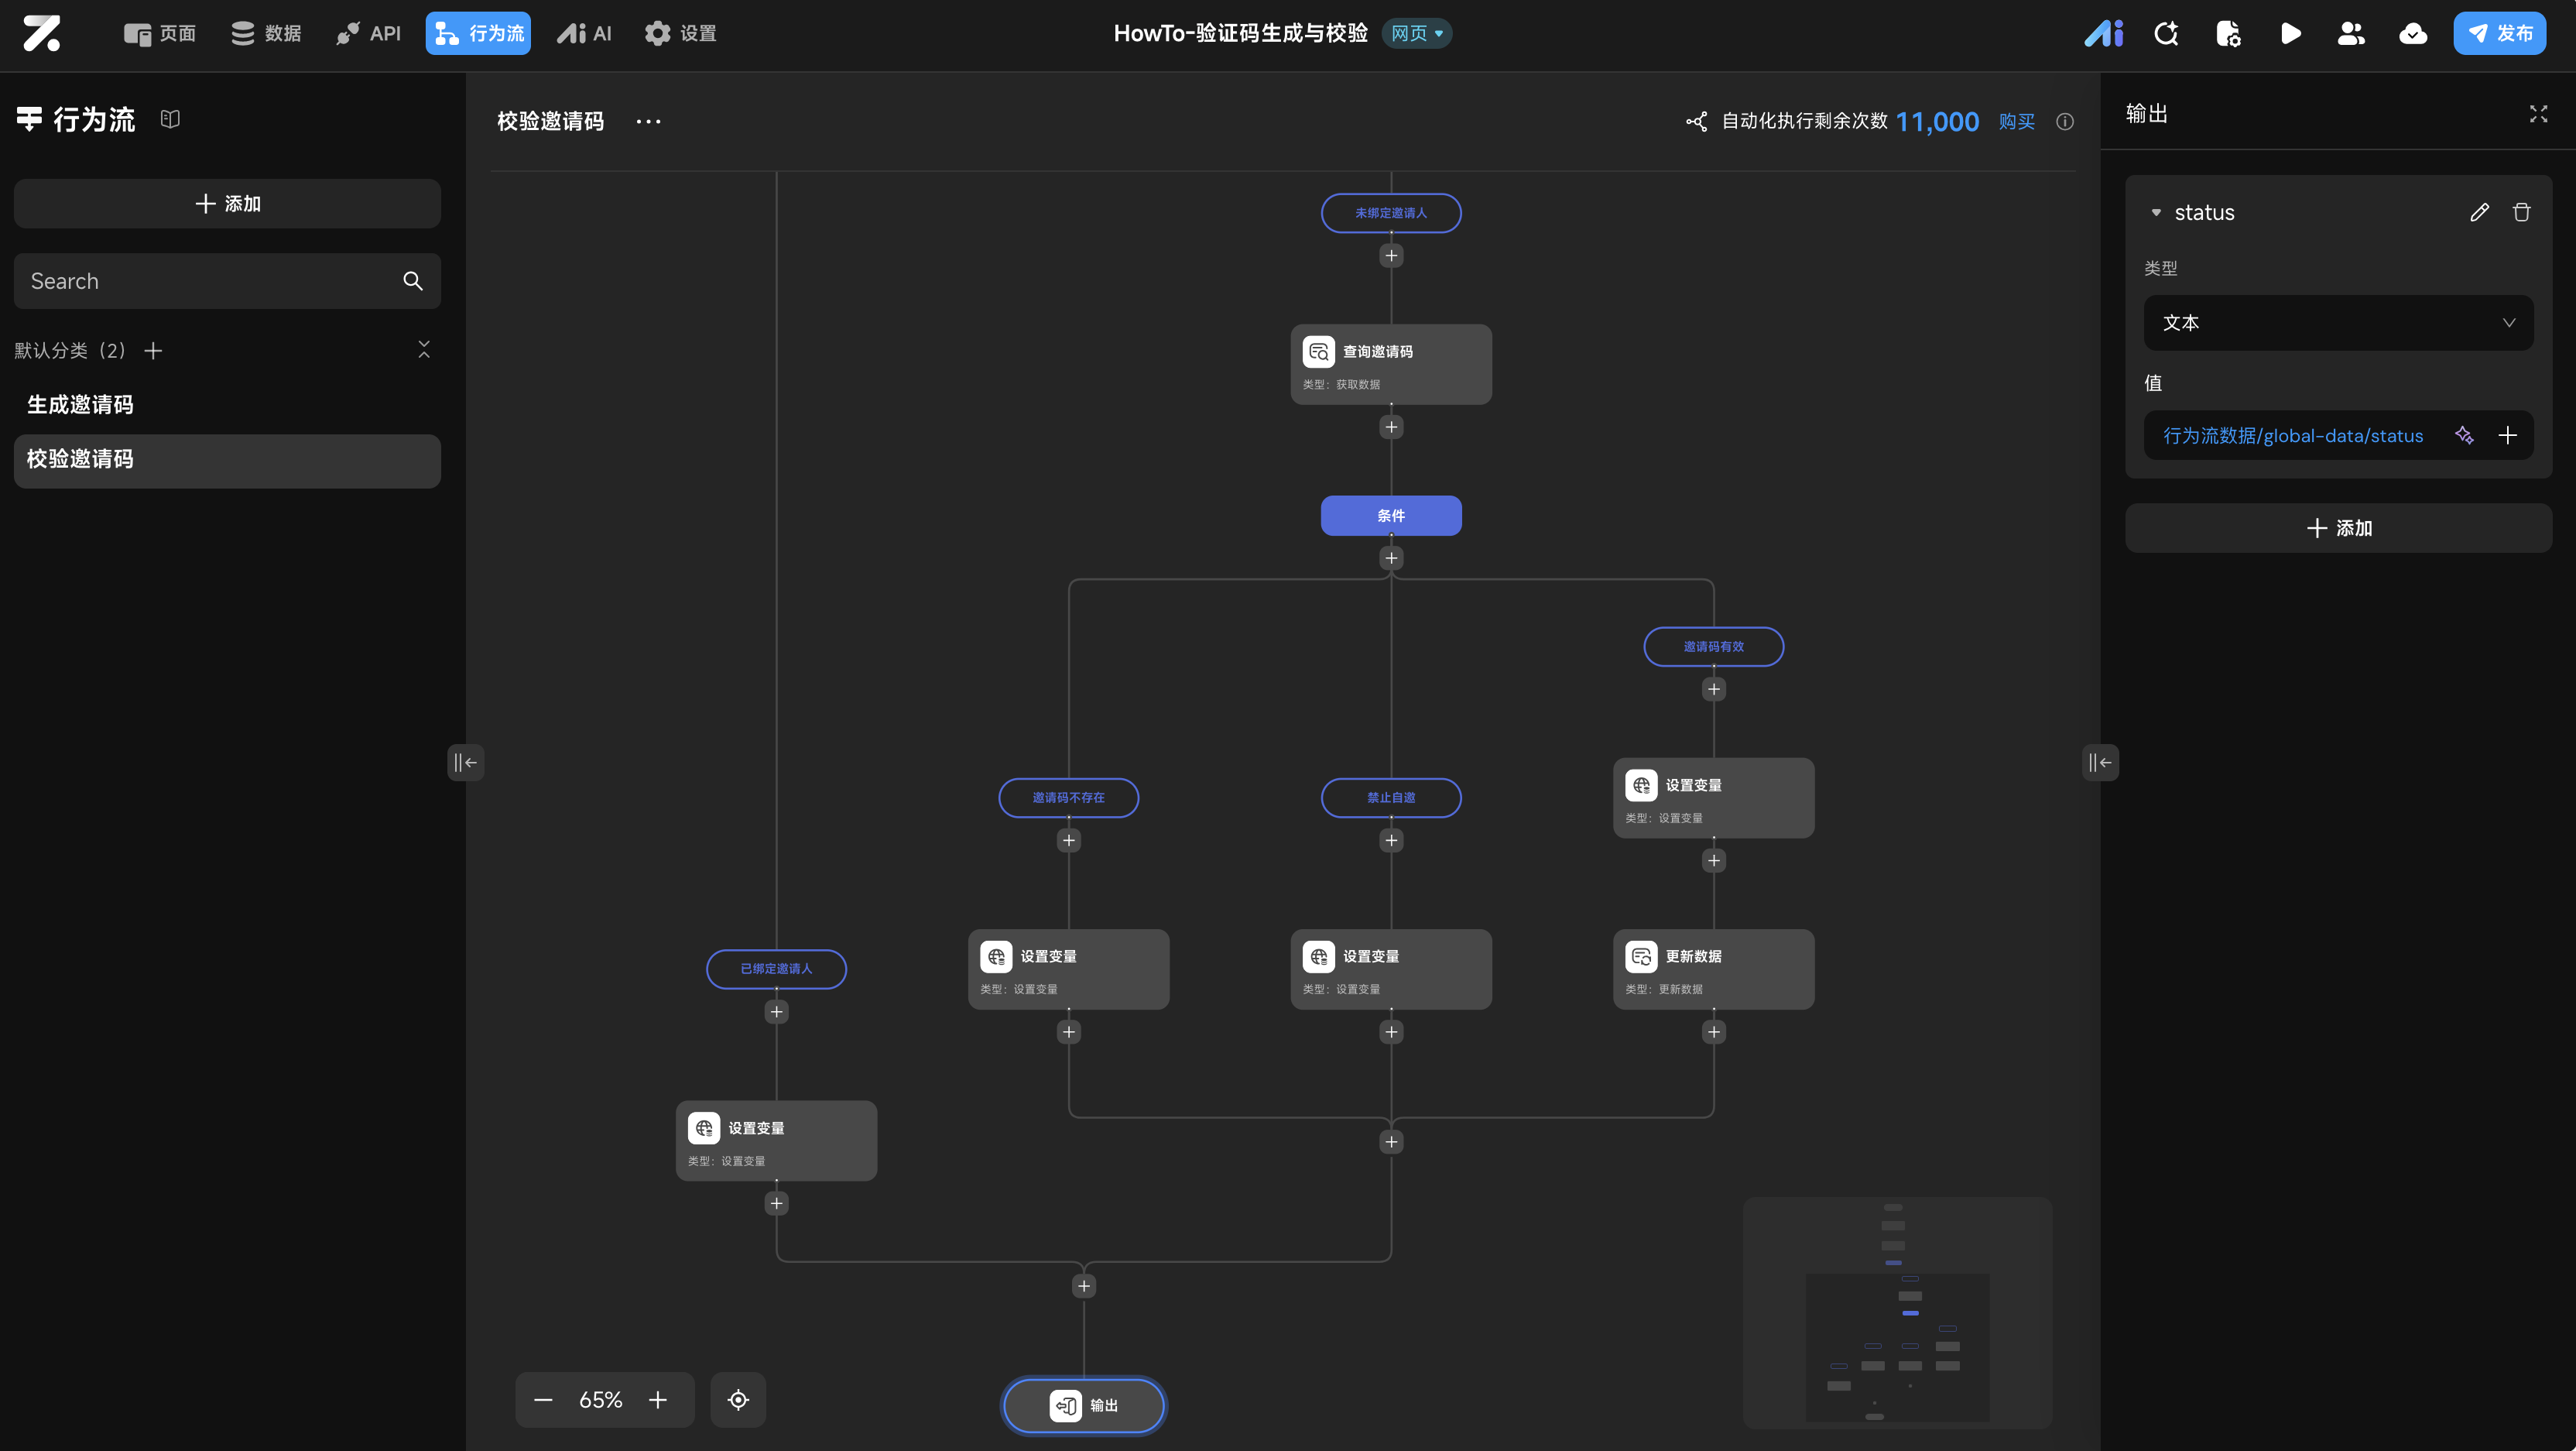Collapse the right output panel

[2100, 762]
